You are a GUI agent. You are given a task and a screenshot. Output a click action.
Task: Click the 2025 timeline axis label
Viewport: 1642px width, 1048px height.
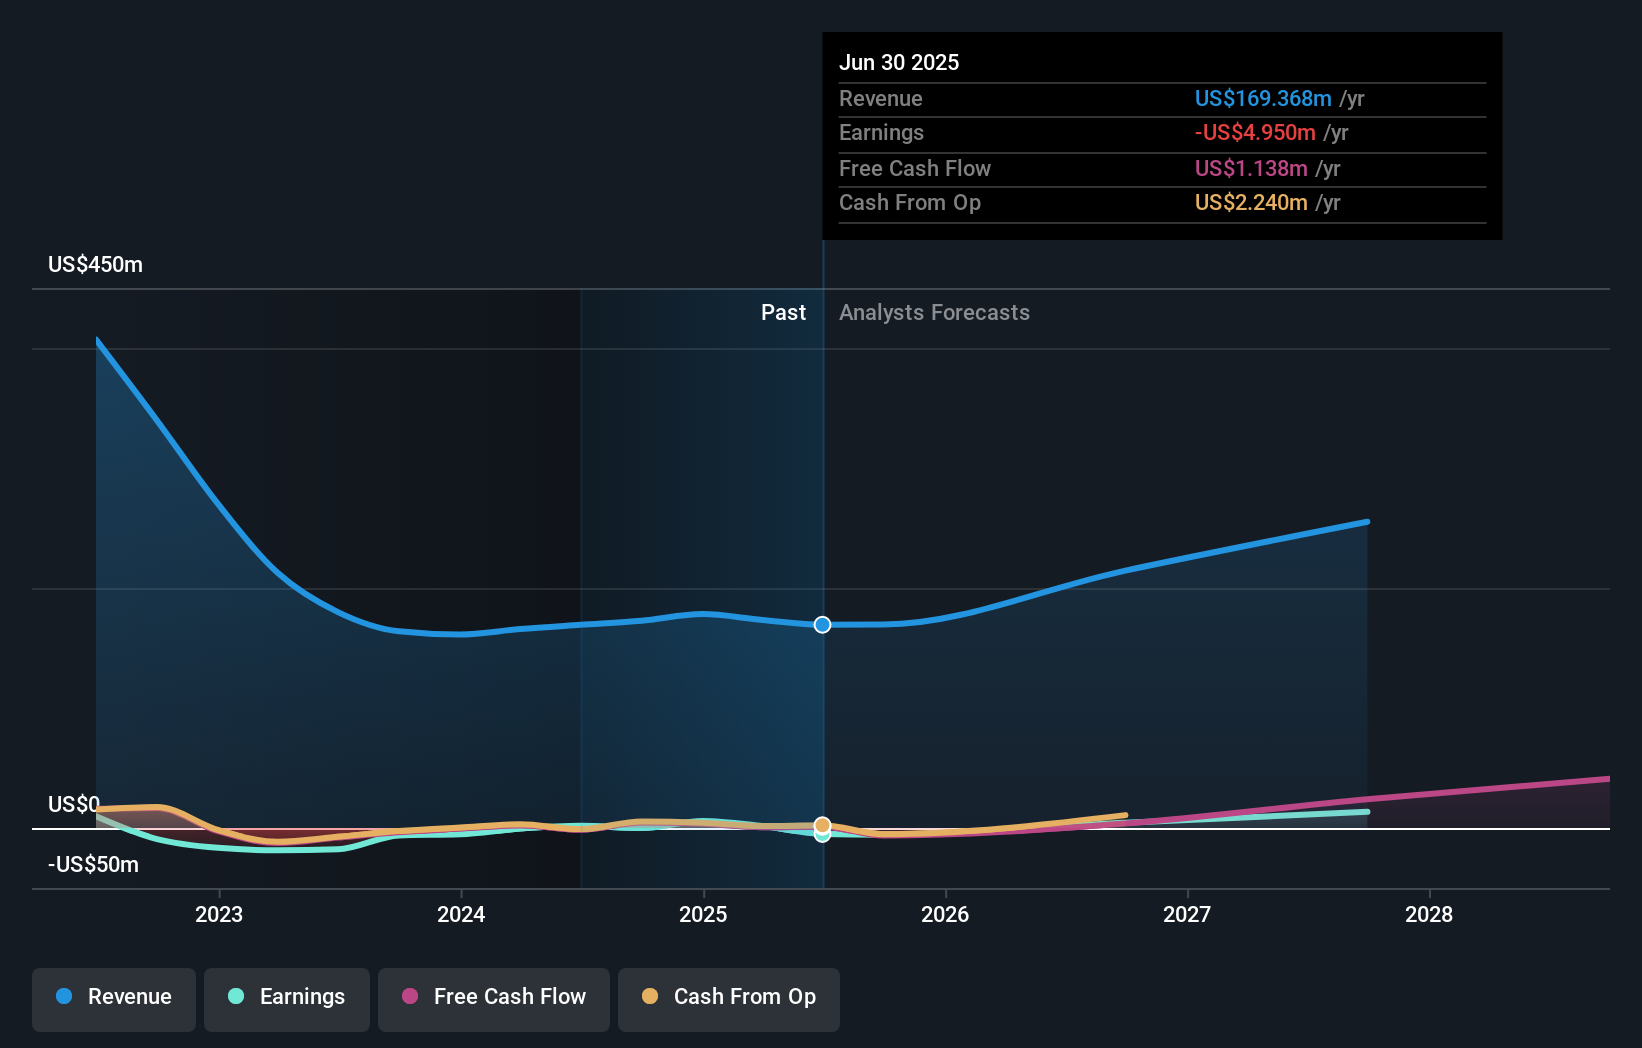(703, 914)
